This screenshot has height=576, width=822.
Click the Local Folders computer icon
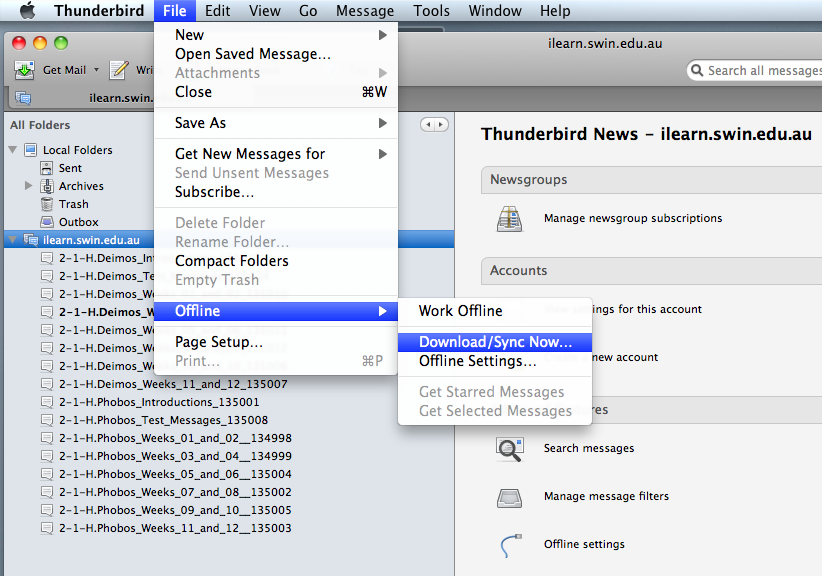(x=31, y=150)
